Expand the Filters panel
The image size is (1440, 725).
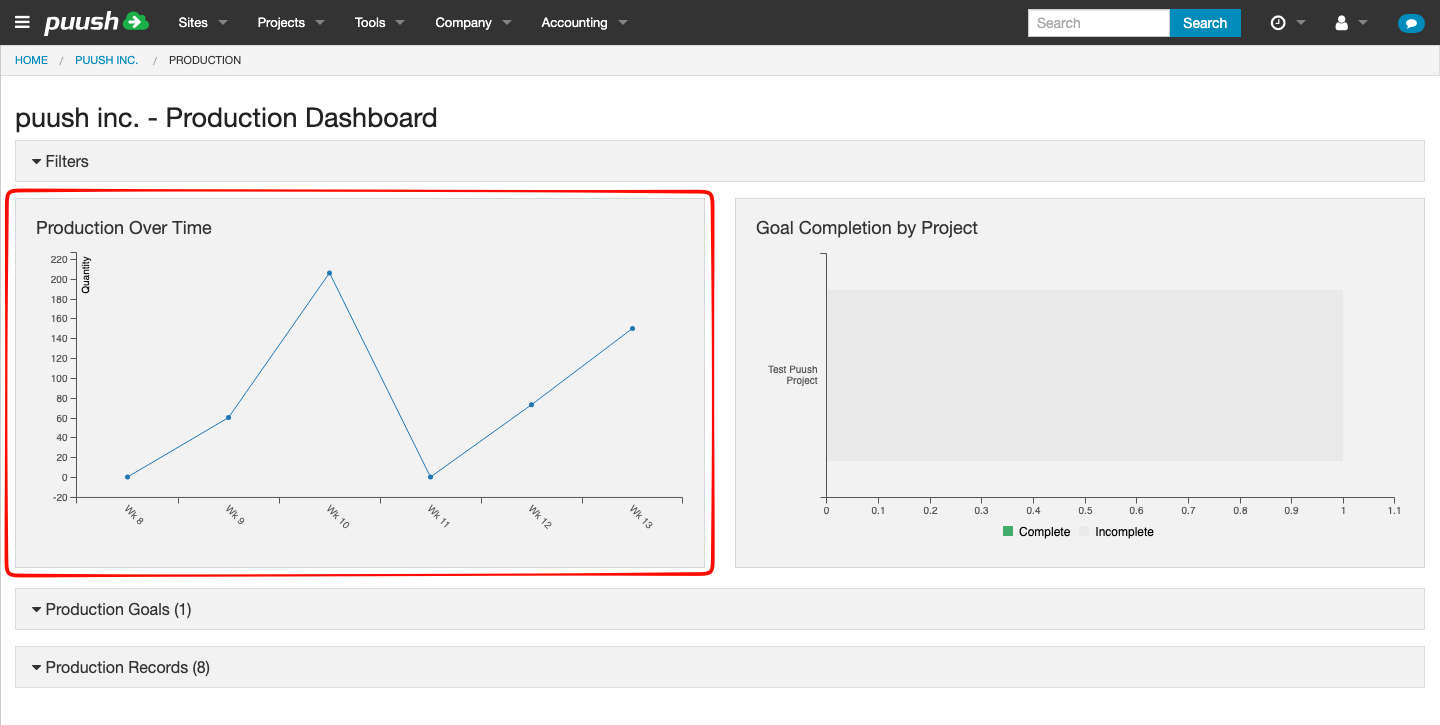pos(60,161)
